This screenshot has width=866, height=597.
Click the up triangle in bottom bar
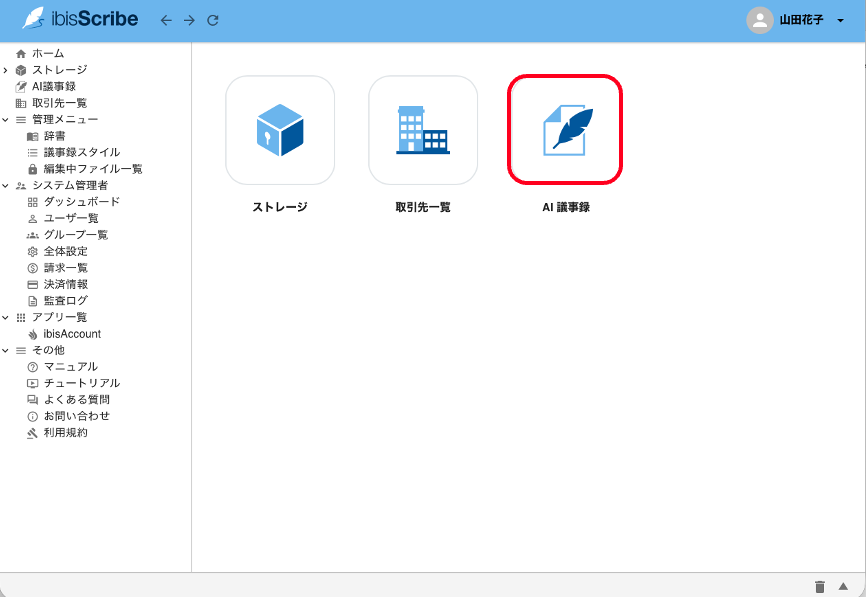(x=843, y=587)
